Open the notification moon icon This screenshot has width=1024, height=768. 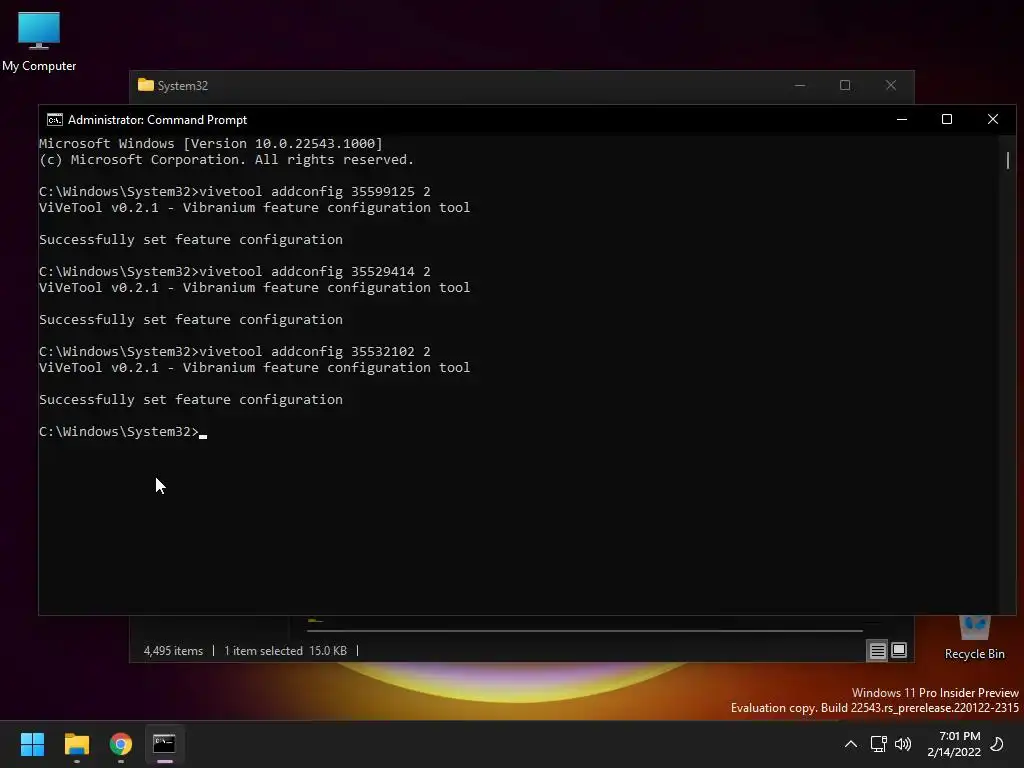tap(997, 744)
